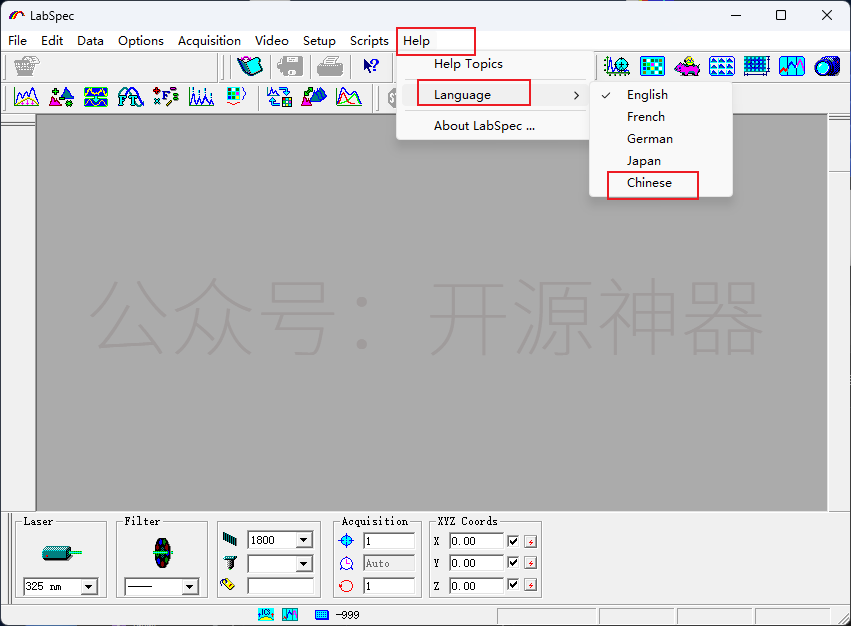Click the pink piggy bank icon
The height and width of the screenshot is (626, 851).
pos(687,66)
